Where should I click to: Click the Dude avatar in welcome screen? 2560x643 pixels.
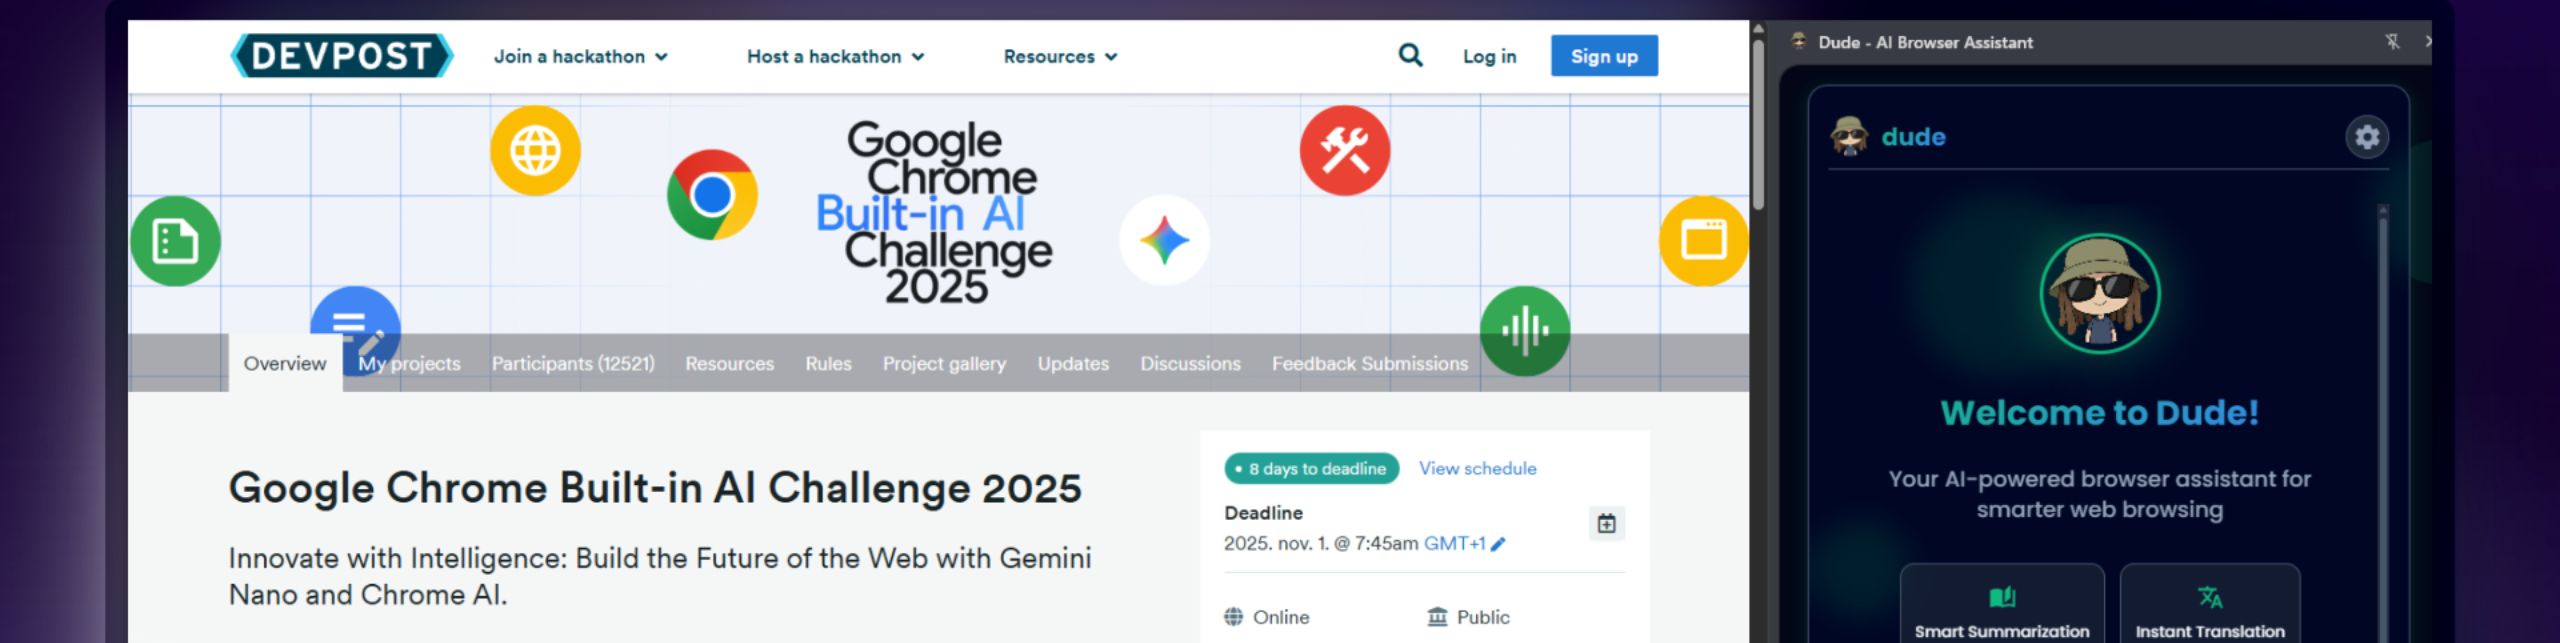tap(2099, 294)
